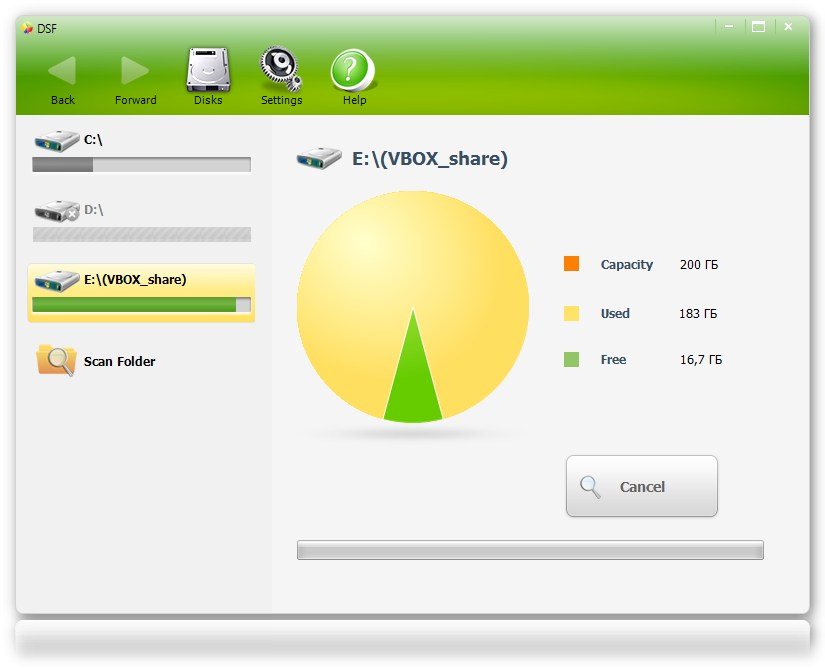Maximize the DSF window
825x670 pixels.
coord(758,27)
